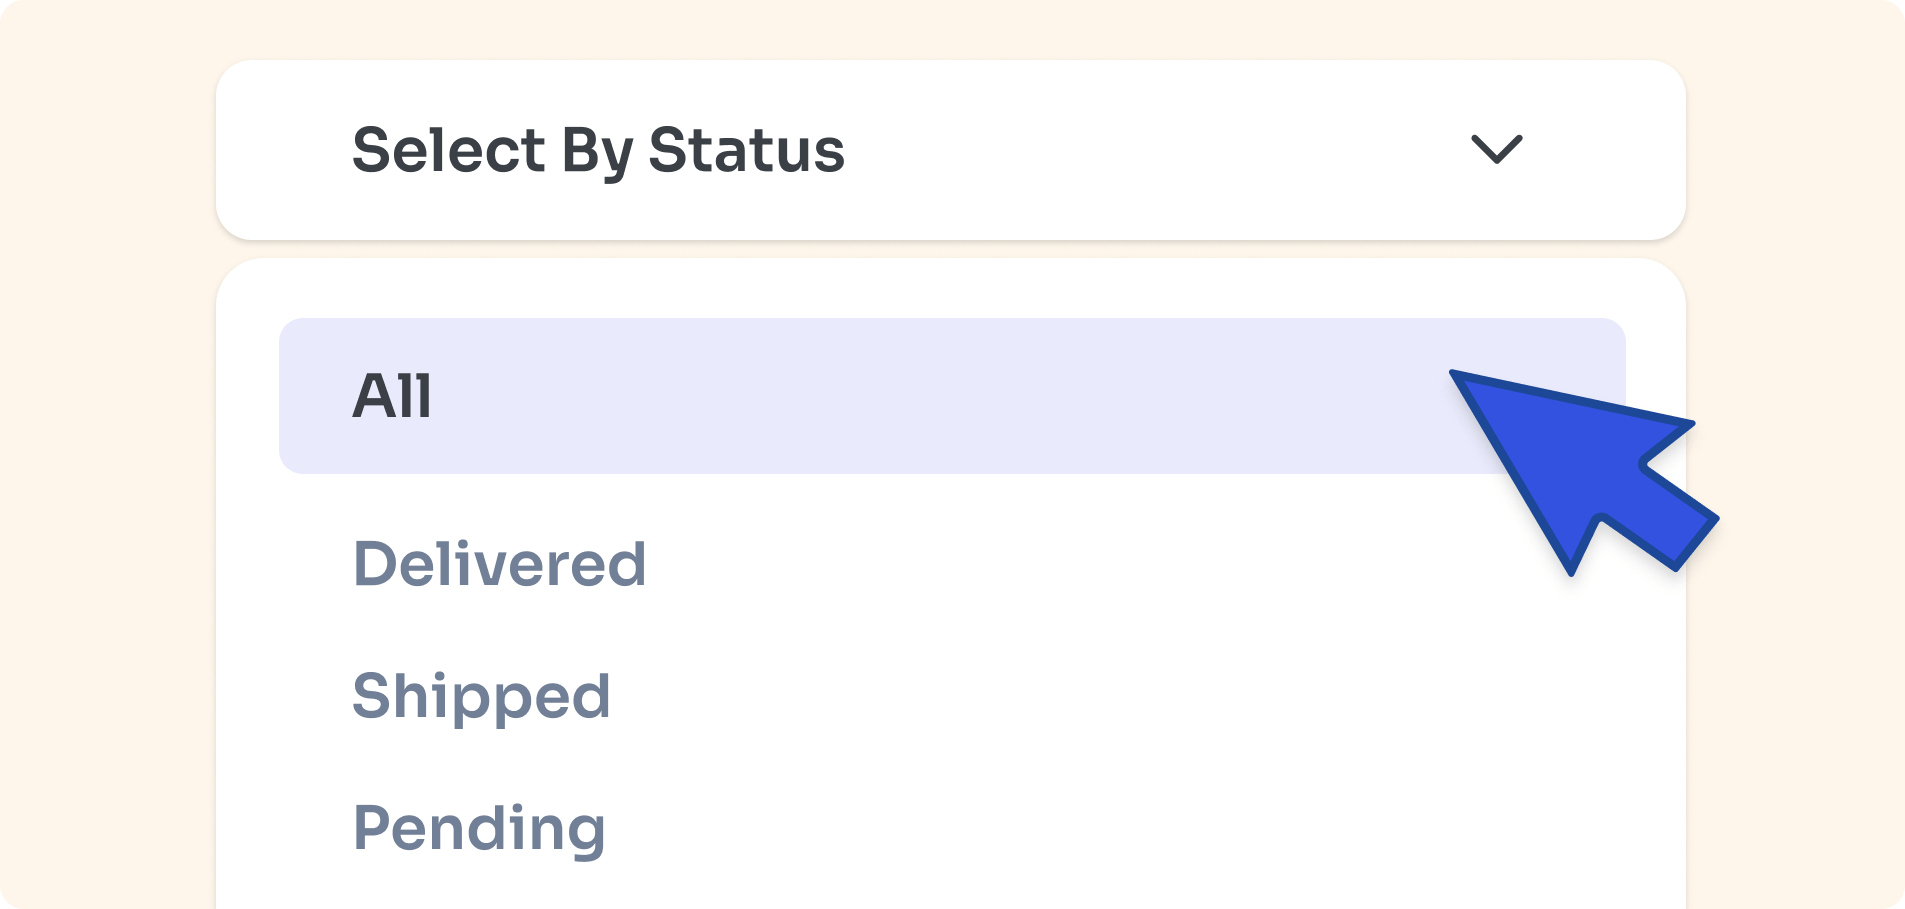The height and width of the screenshot is (909, 1905).
Task: Filter orders by Pending status
Action: click(x=479, y=828)
